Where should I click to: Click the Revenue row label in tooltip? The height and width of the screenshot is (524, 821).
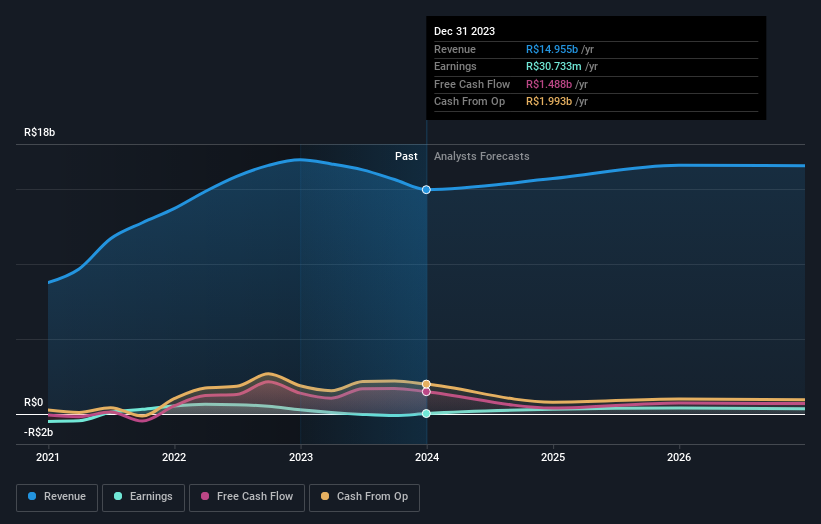[454, 49]
